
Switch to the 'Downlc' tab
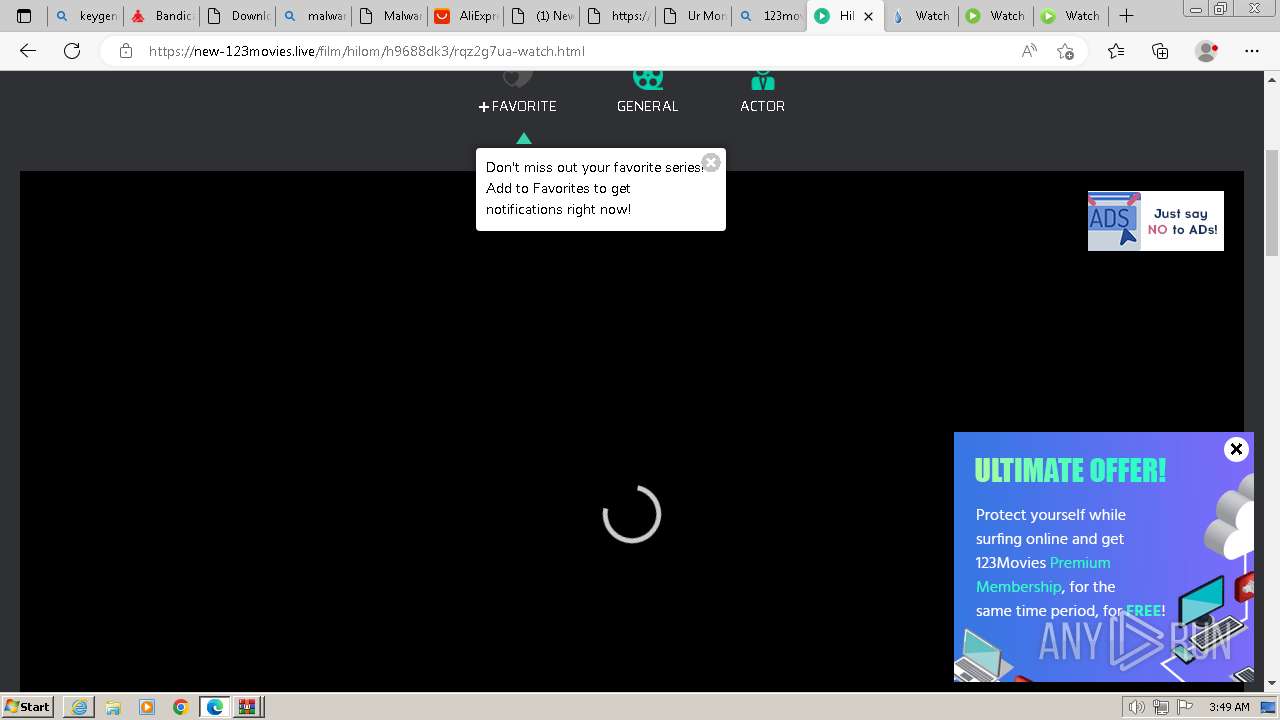[x=237, y=16]
